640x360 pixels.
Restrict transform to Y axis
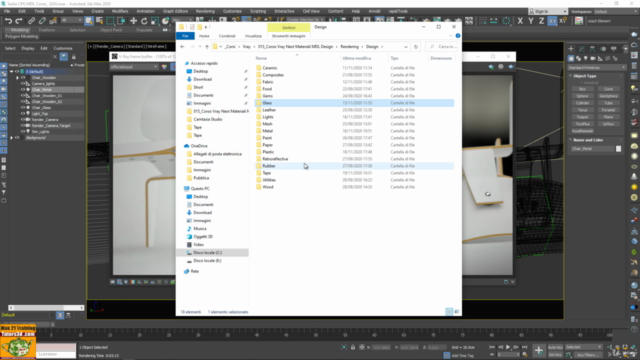(x=531, y=21)
